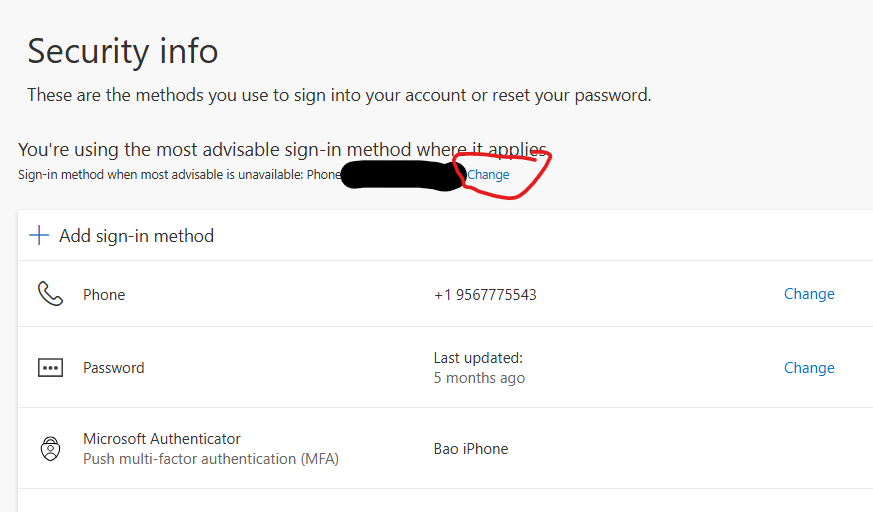Change the Password entry
Screen dimensions: 873x512
pos(809,368)
